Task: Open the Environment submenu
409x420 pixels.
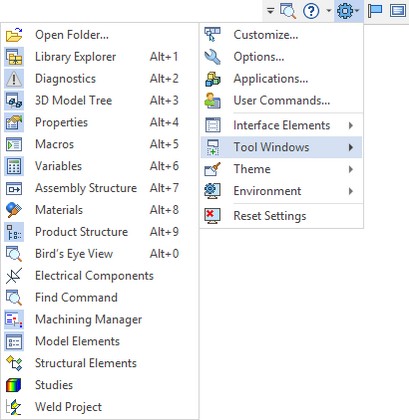Action: coord(282,191)
